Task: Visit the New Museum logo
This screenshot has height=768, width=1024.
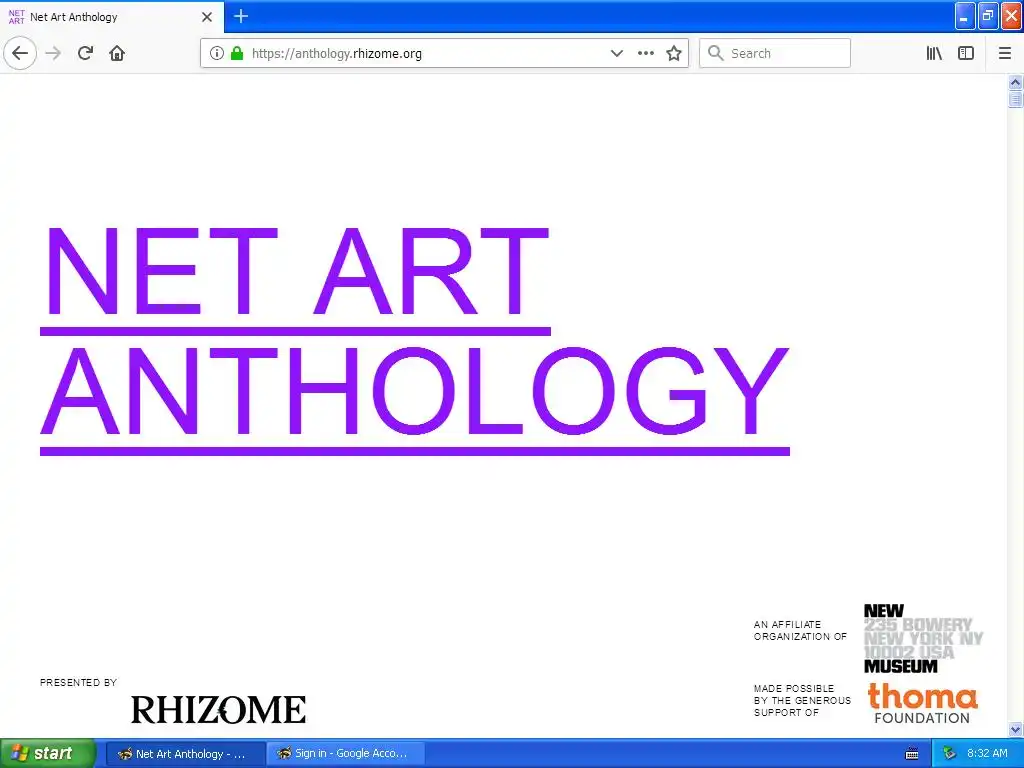Action: click(x=923, y=639)
